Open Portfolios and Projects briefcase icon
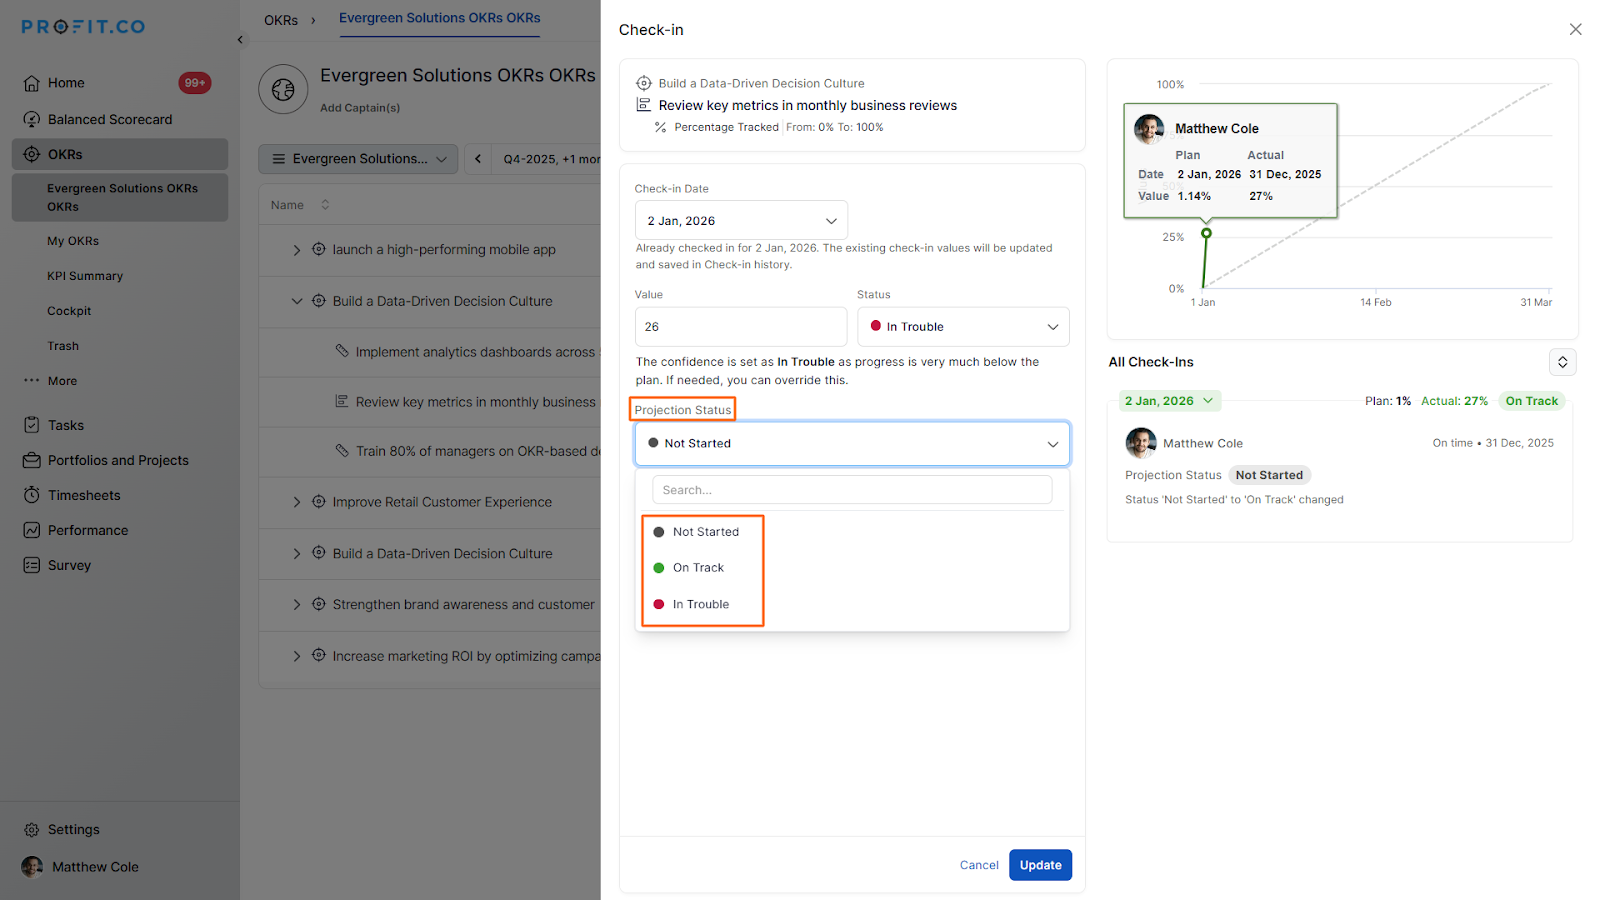Screen dimensions: 1600x900 pyautogui.click(x=32, y=460)
